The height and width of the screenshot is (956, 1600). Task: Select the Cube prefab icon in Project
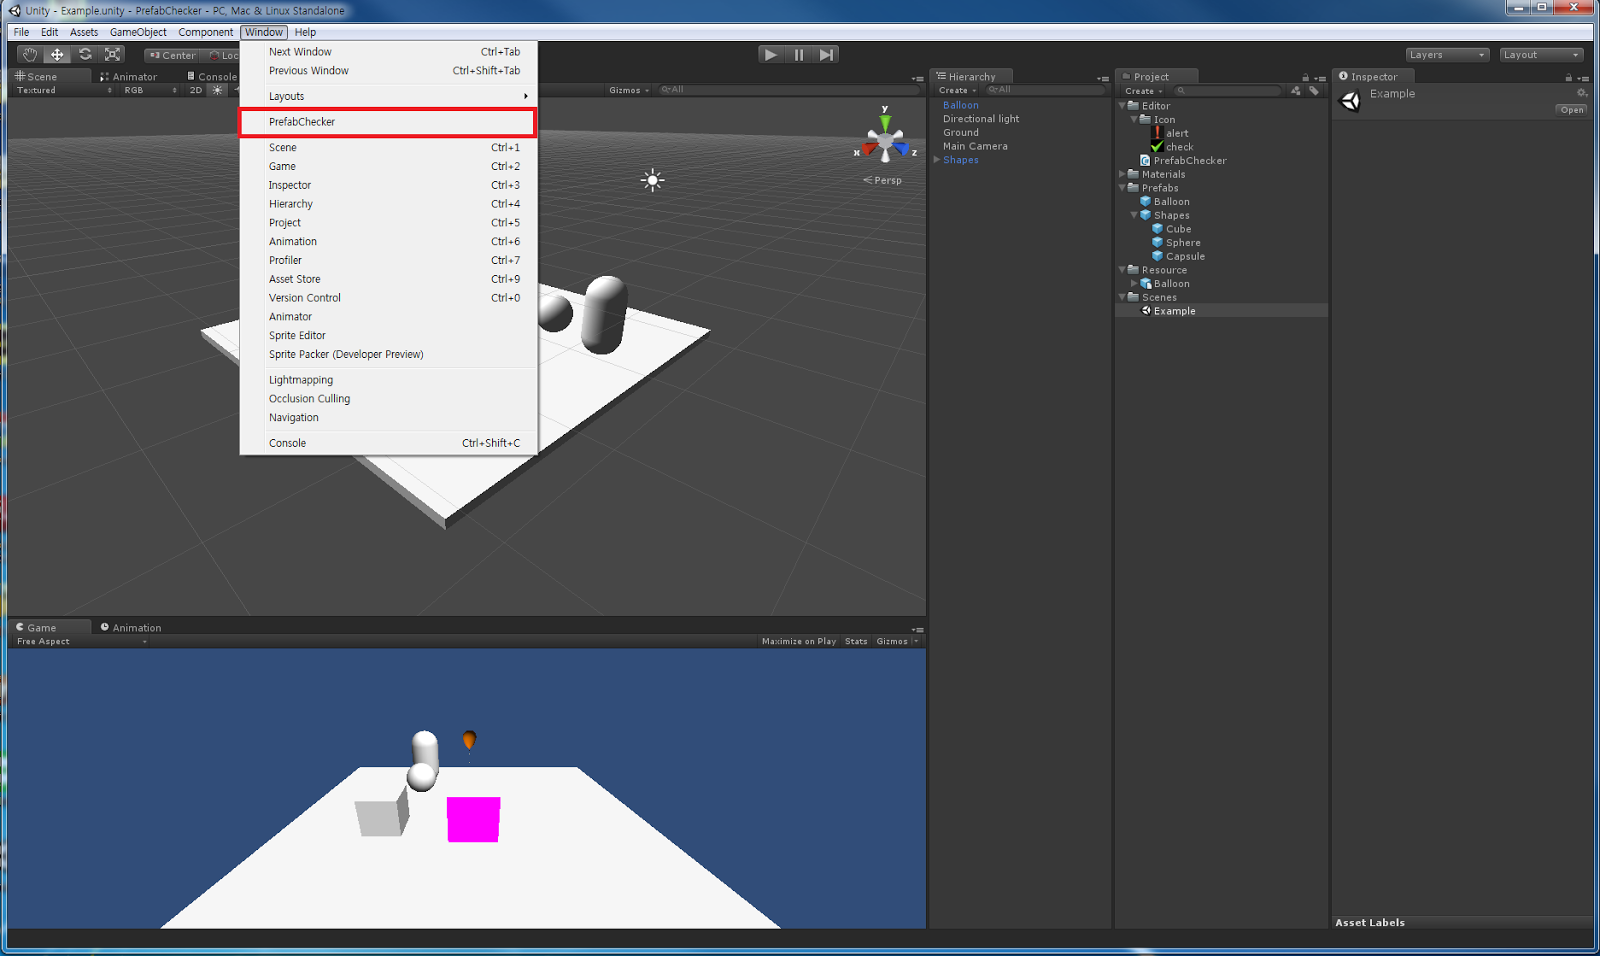tap(1157, 229)
